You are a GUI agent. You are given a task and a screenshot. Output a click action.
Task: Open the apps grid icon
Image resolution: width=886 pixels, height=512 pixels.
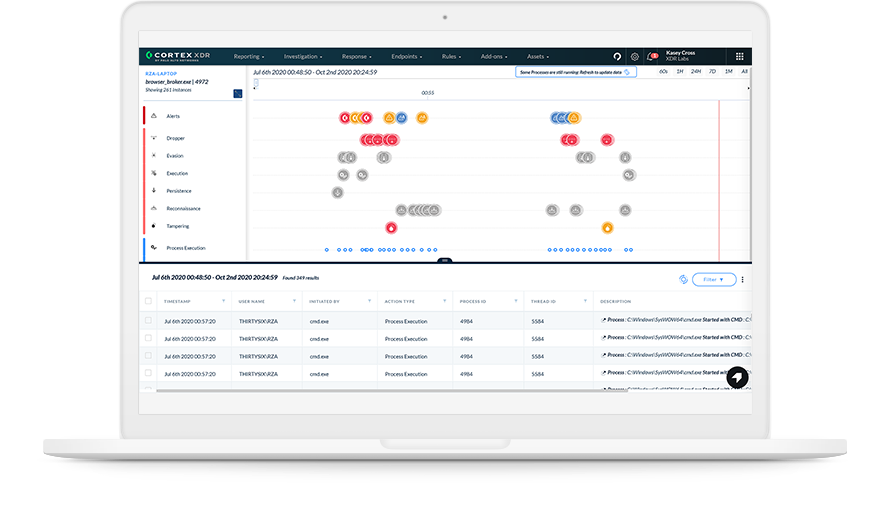739,57
